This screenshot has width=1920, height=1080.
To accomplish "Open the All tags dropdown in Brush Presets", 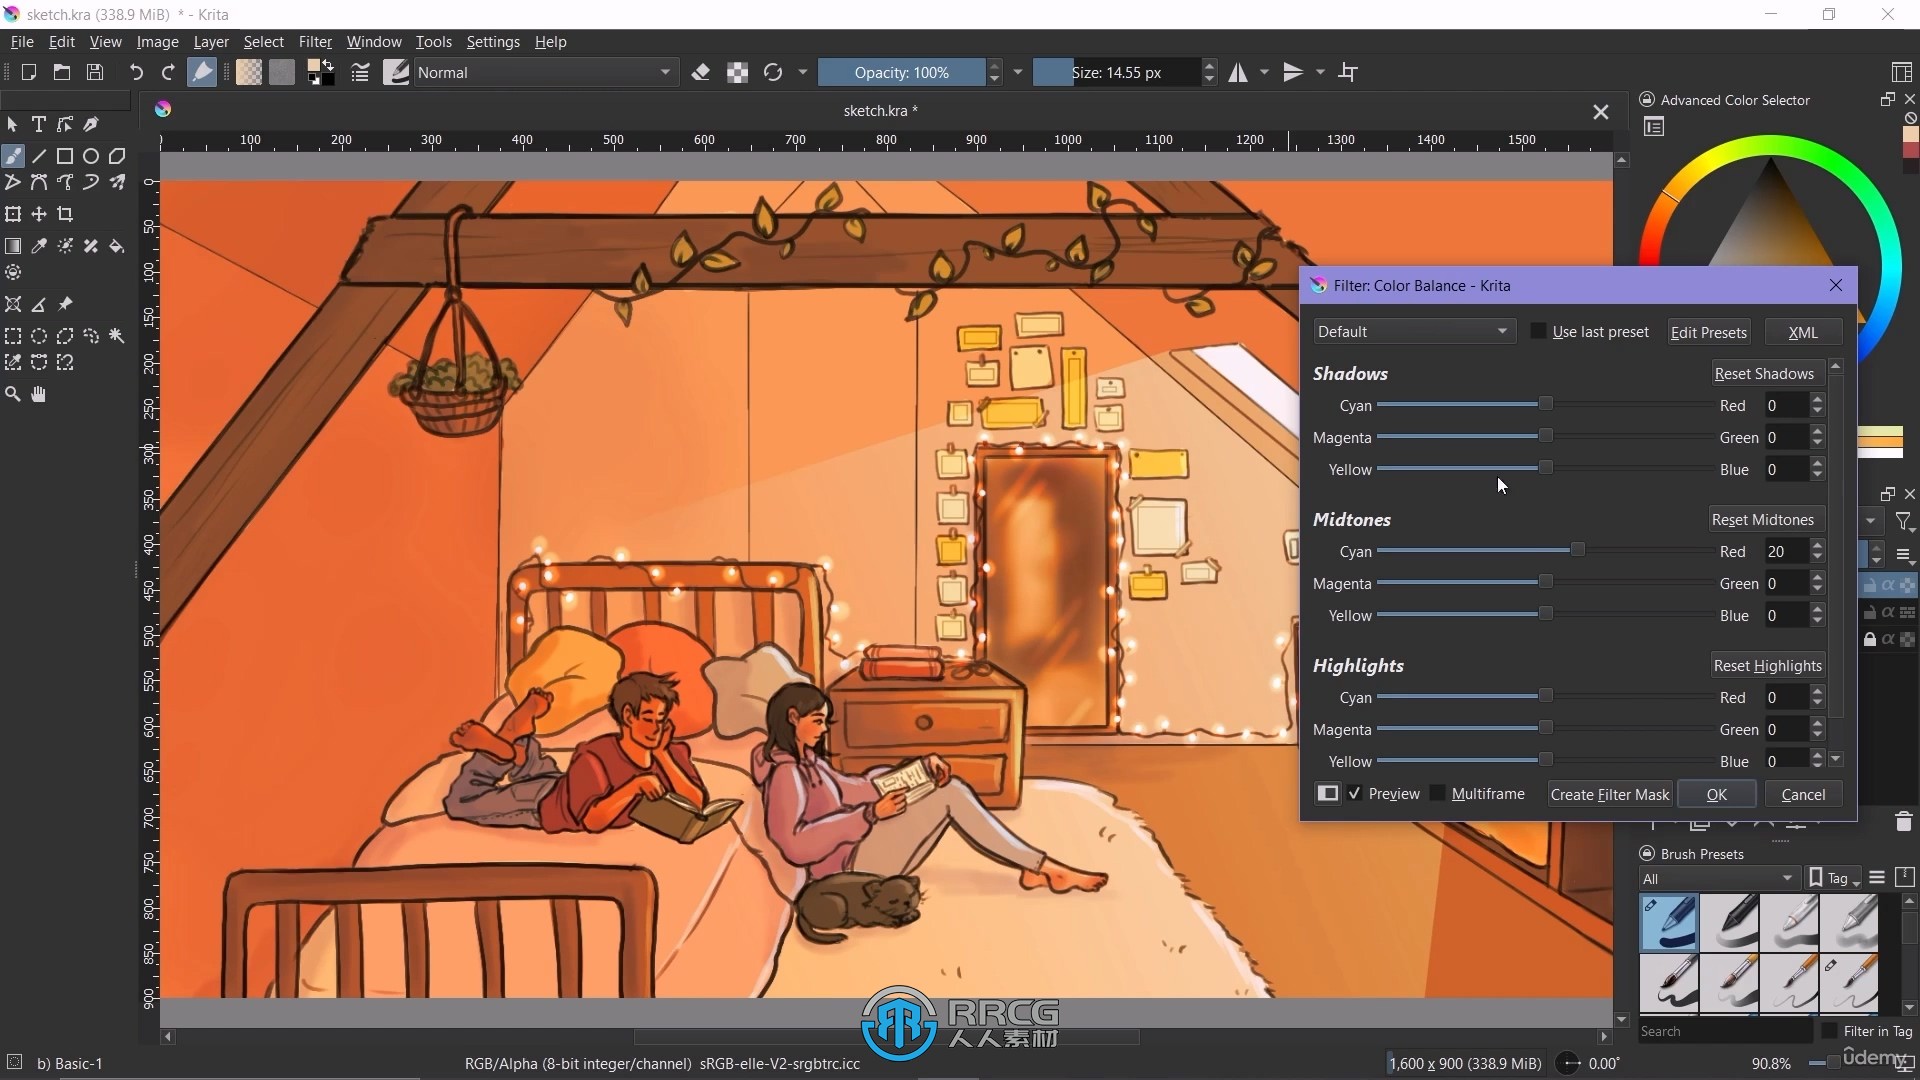I will pos(1719,878).
